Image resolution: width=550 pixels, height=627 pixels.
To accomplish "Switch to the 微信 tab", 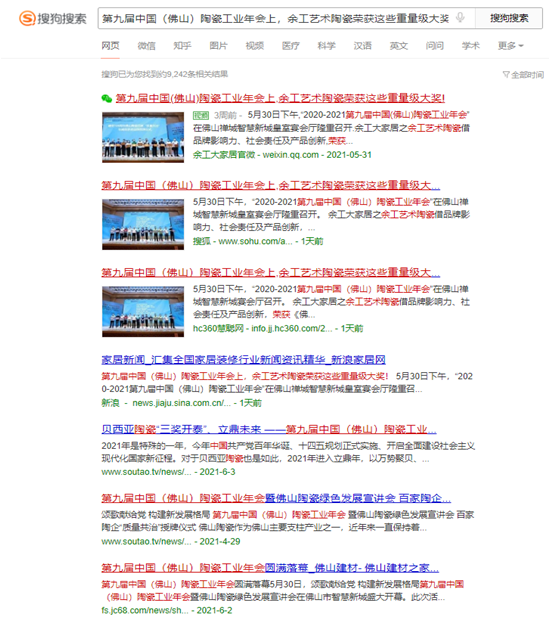I will click(x=146, y=46).
